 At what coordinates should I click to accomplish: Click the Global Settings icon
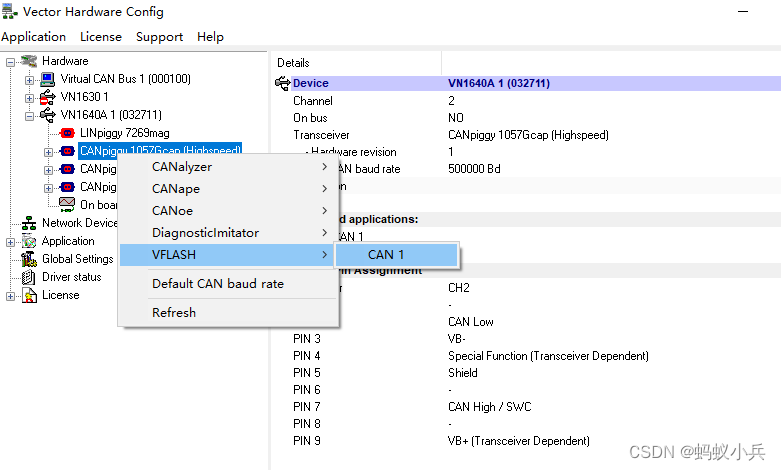point(29,259)
